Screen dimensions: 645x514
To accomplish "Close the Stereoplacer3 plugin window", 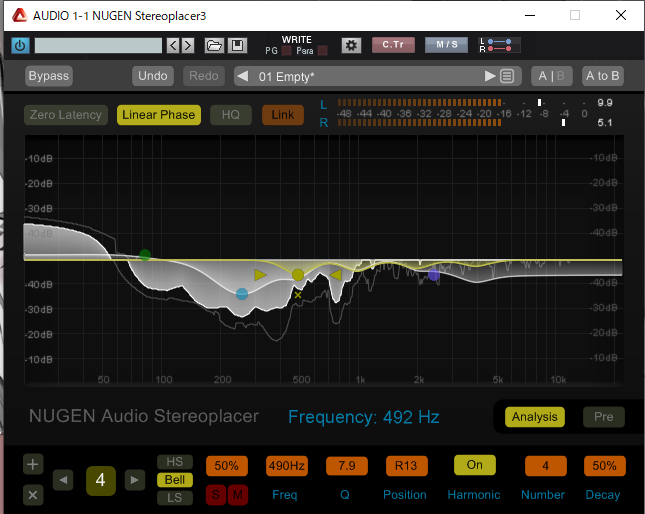I will pos(621,15).
